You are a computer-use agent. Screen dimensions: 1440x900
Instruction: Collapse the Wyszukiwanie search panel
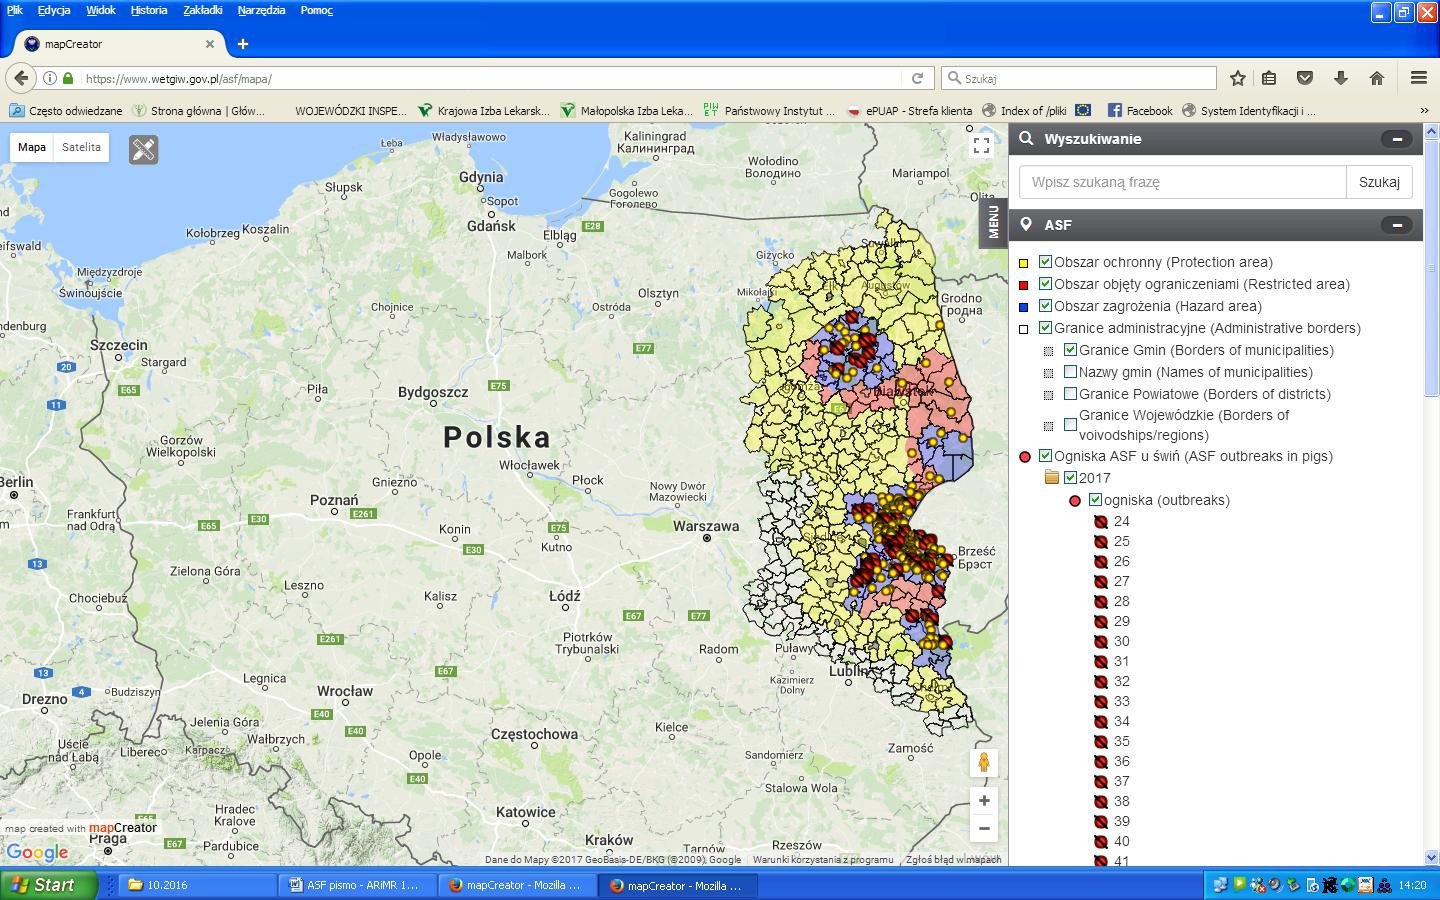[x=1396, y=139]
